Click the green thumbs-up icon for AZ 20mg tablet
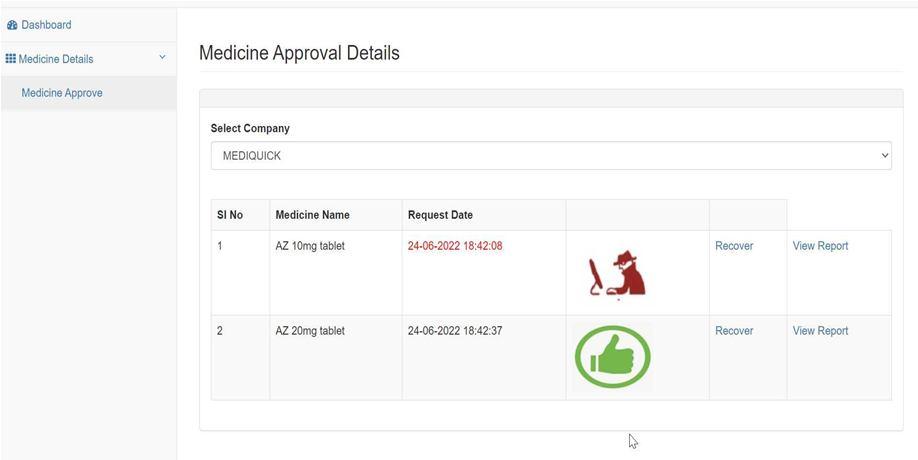 click(612, 357)
